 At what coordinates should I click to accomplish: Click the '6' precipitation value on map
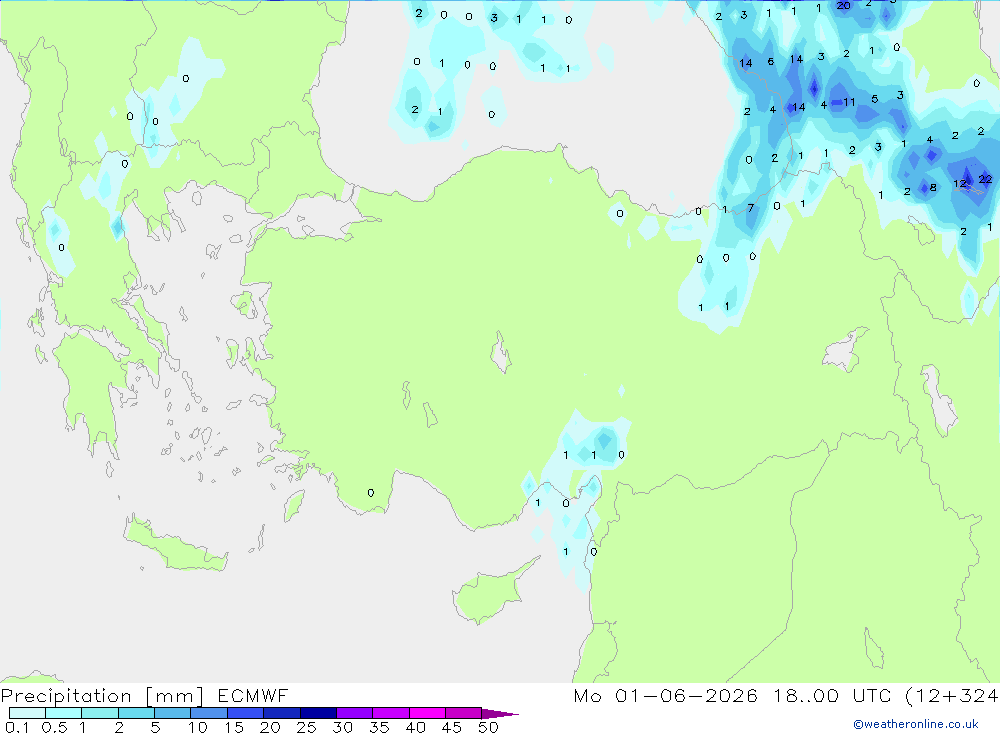click(770, 62)
